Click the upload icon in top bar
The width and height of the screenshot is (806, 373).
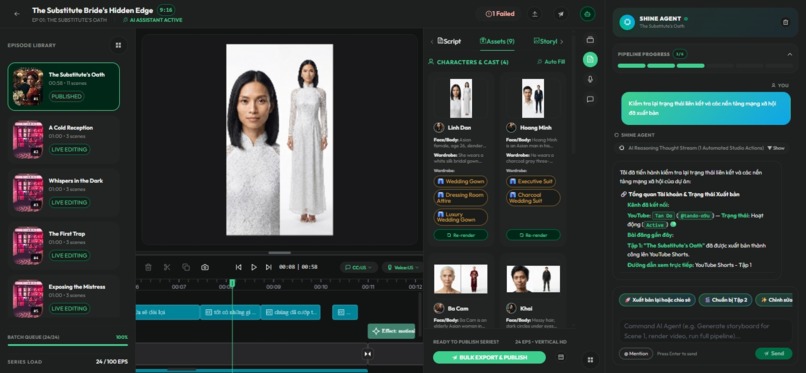click(535, 14)
